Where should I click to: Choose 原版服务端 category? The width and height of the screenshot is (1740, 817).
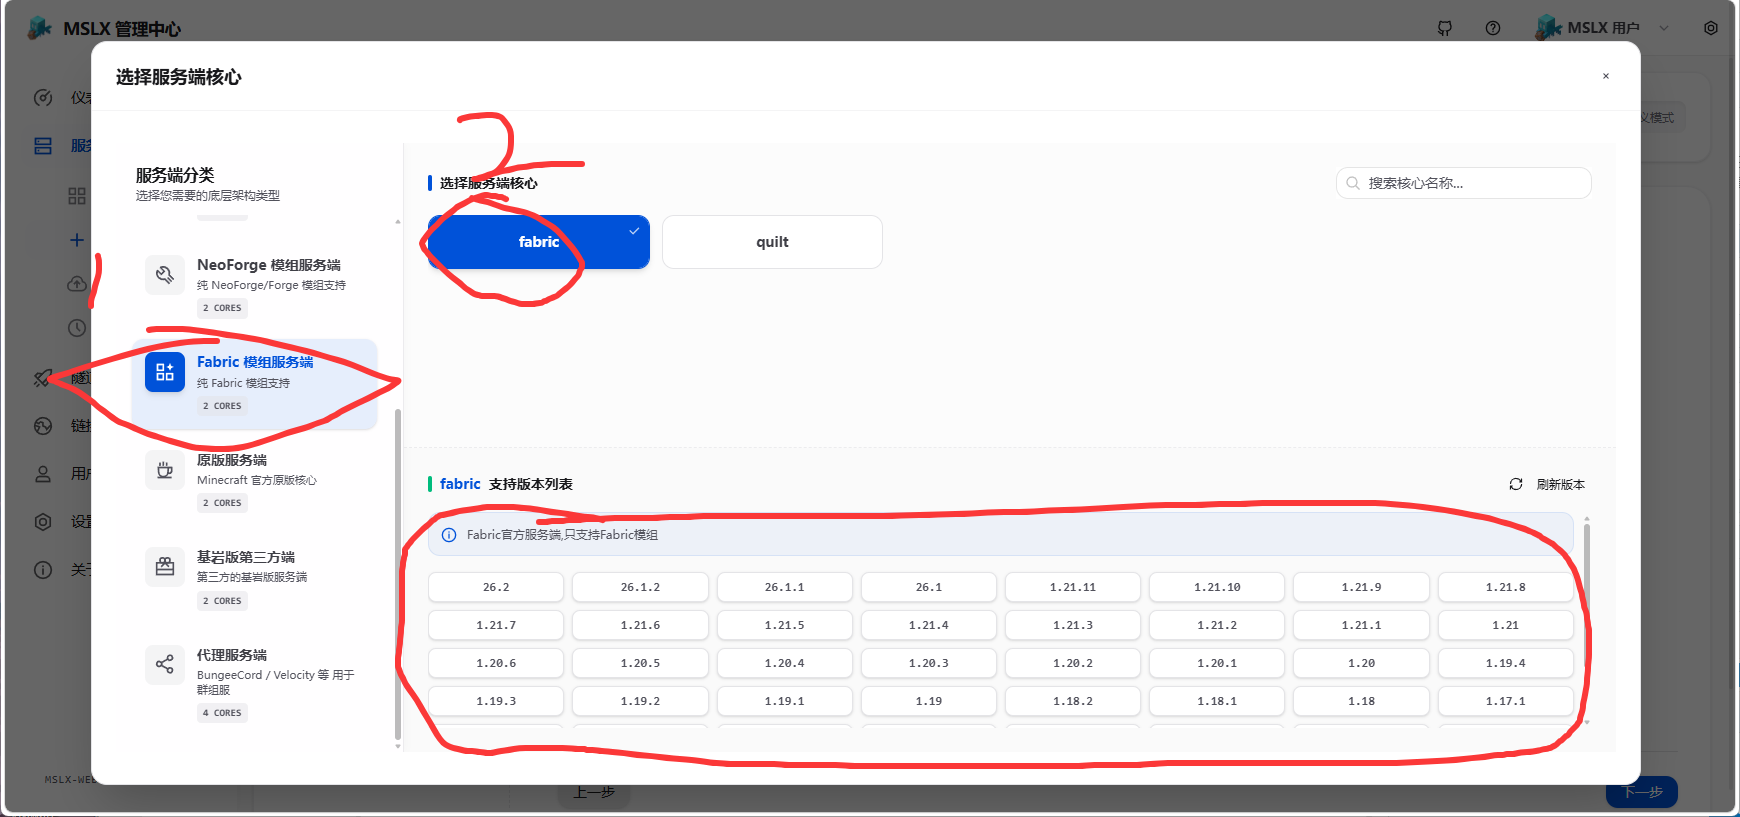(x=255, y=482)
